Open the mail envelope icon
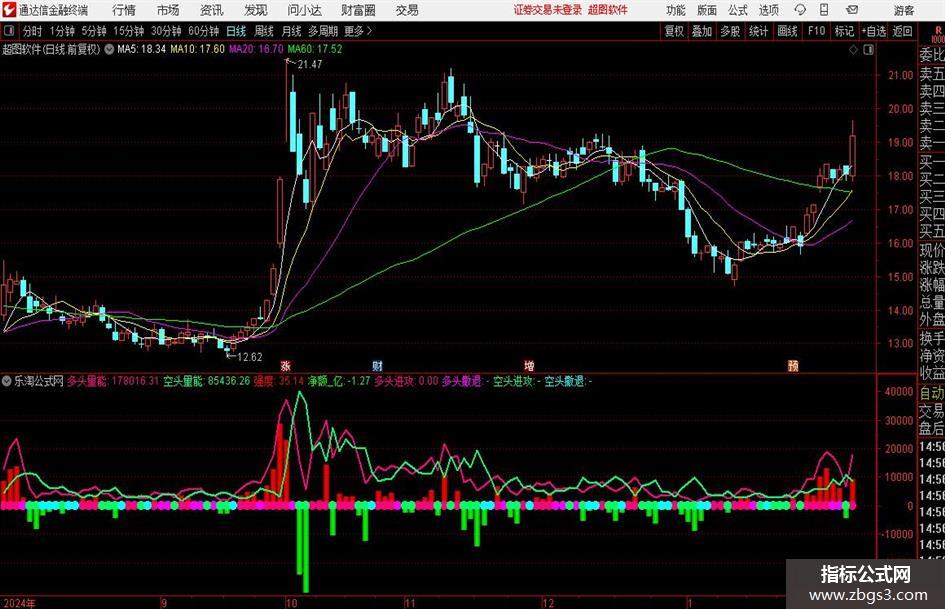Screen dimensions: 945x609 pyautogui.click(x=852, y=10)
